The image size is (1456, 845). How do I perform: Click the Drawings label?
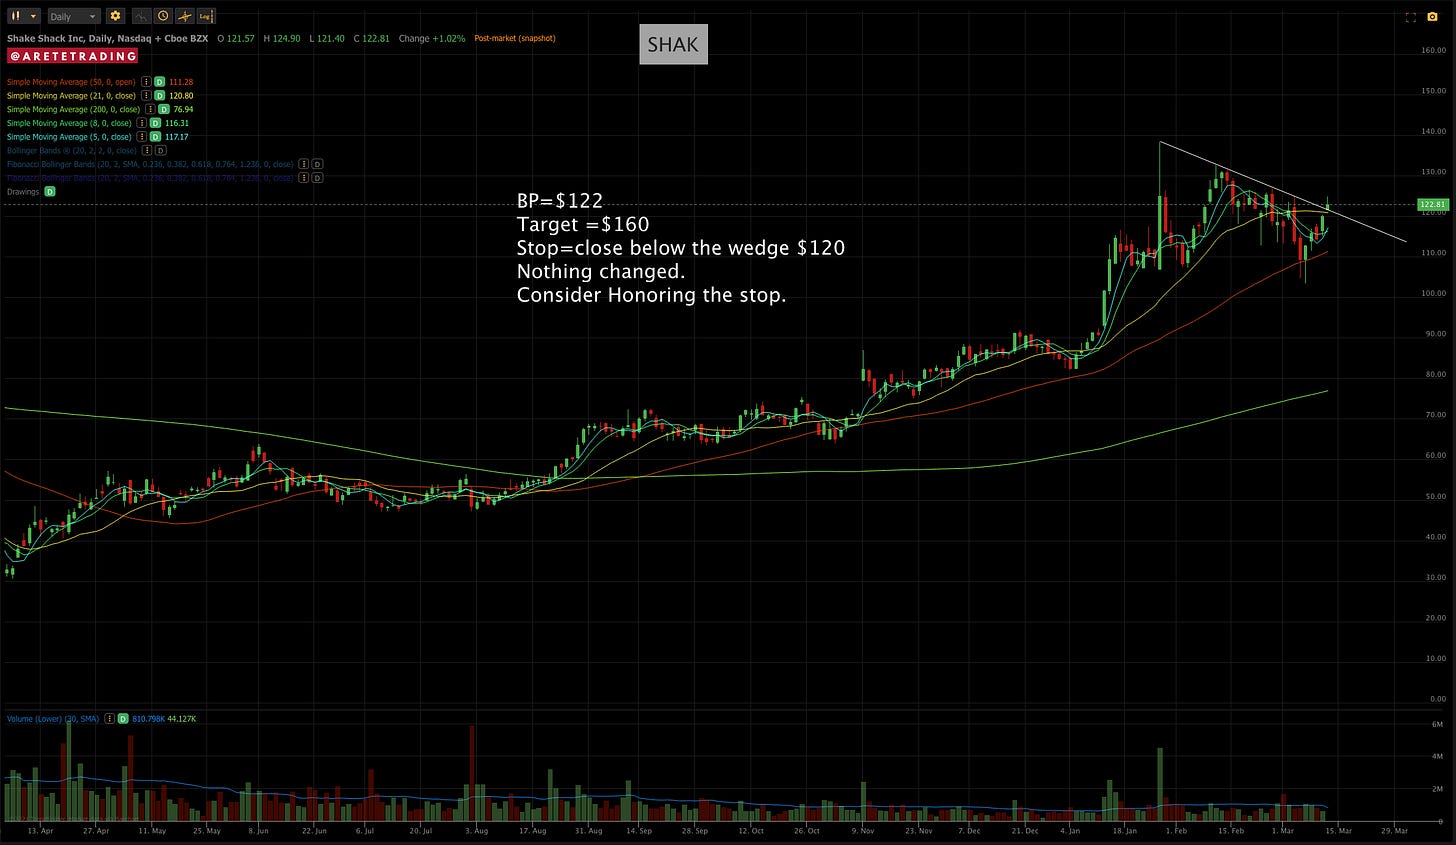[x=23, y=192]
